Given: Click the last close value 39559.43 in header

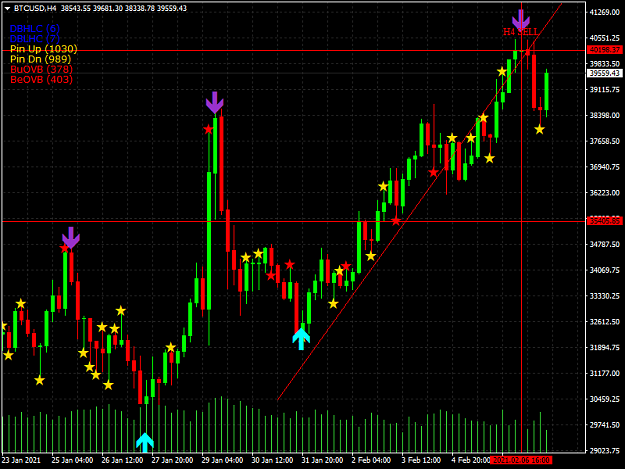Looking at the screenshot, I should [172, 8].
